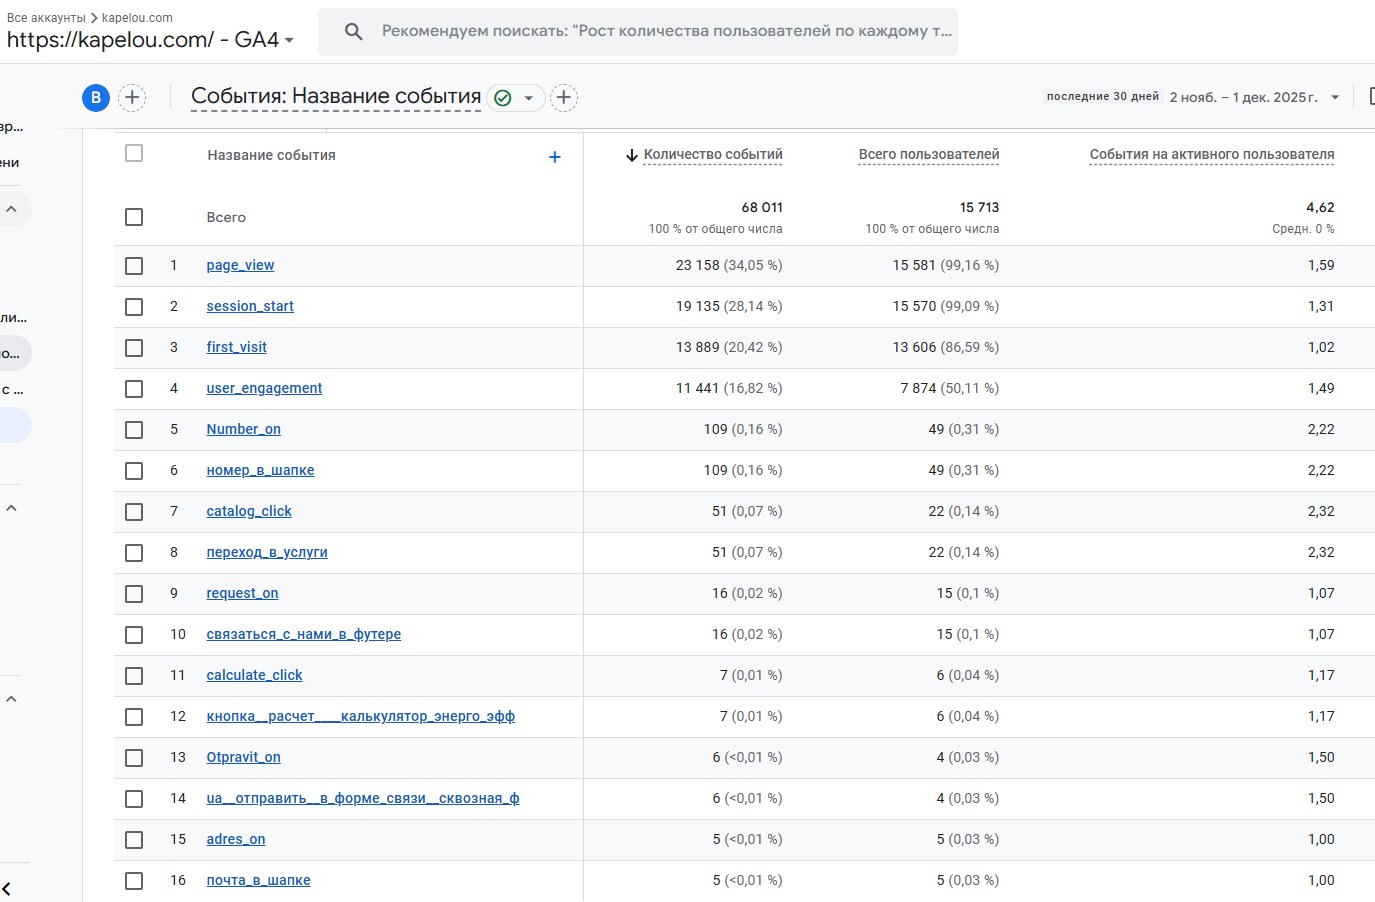Check the user_engagement row checkbox
This screenshot has height=902, width=1375.
pos(134,389)
